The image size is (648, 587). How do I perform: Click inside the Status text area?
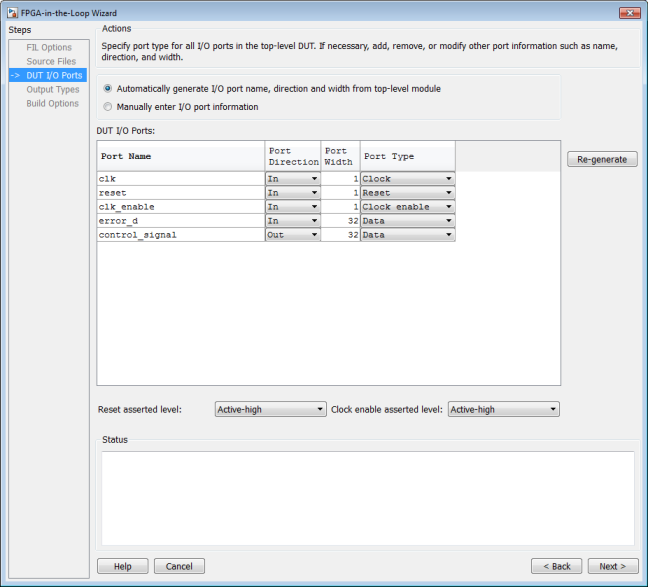(x=368, y=498)
